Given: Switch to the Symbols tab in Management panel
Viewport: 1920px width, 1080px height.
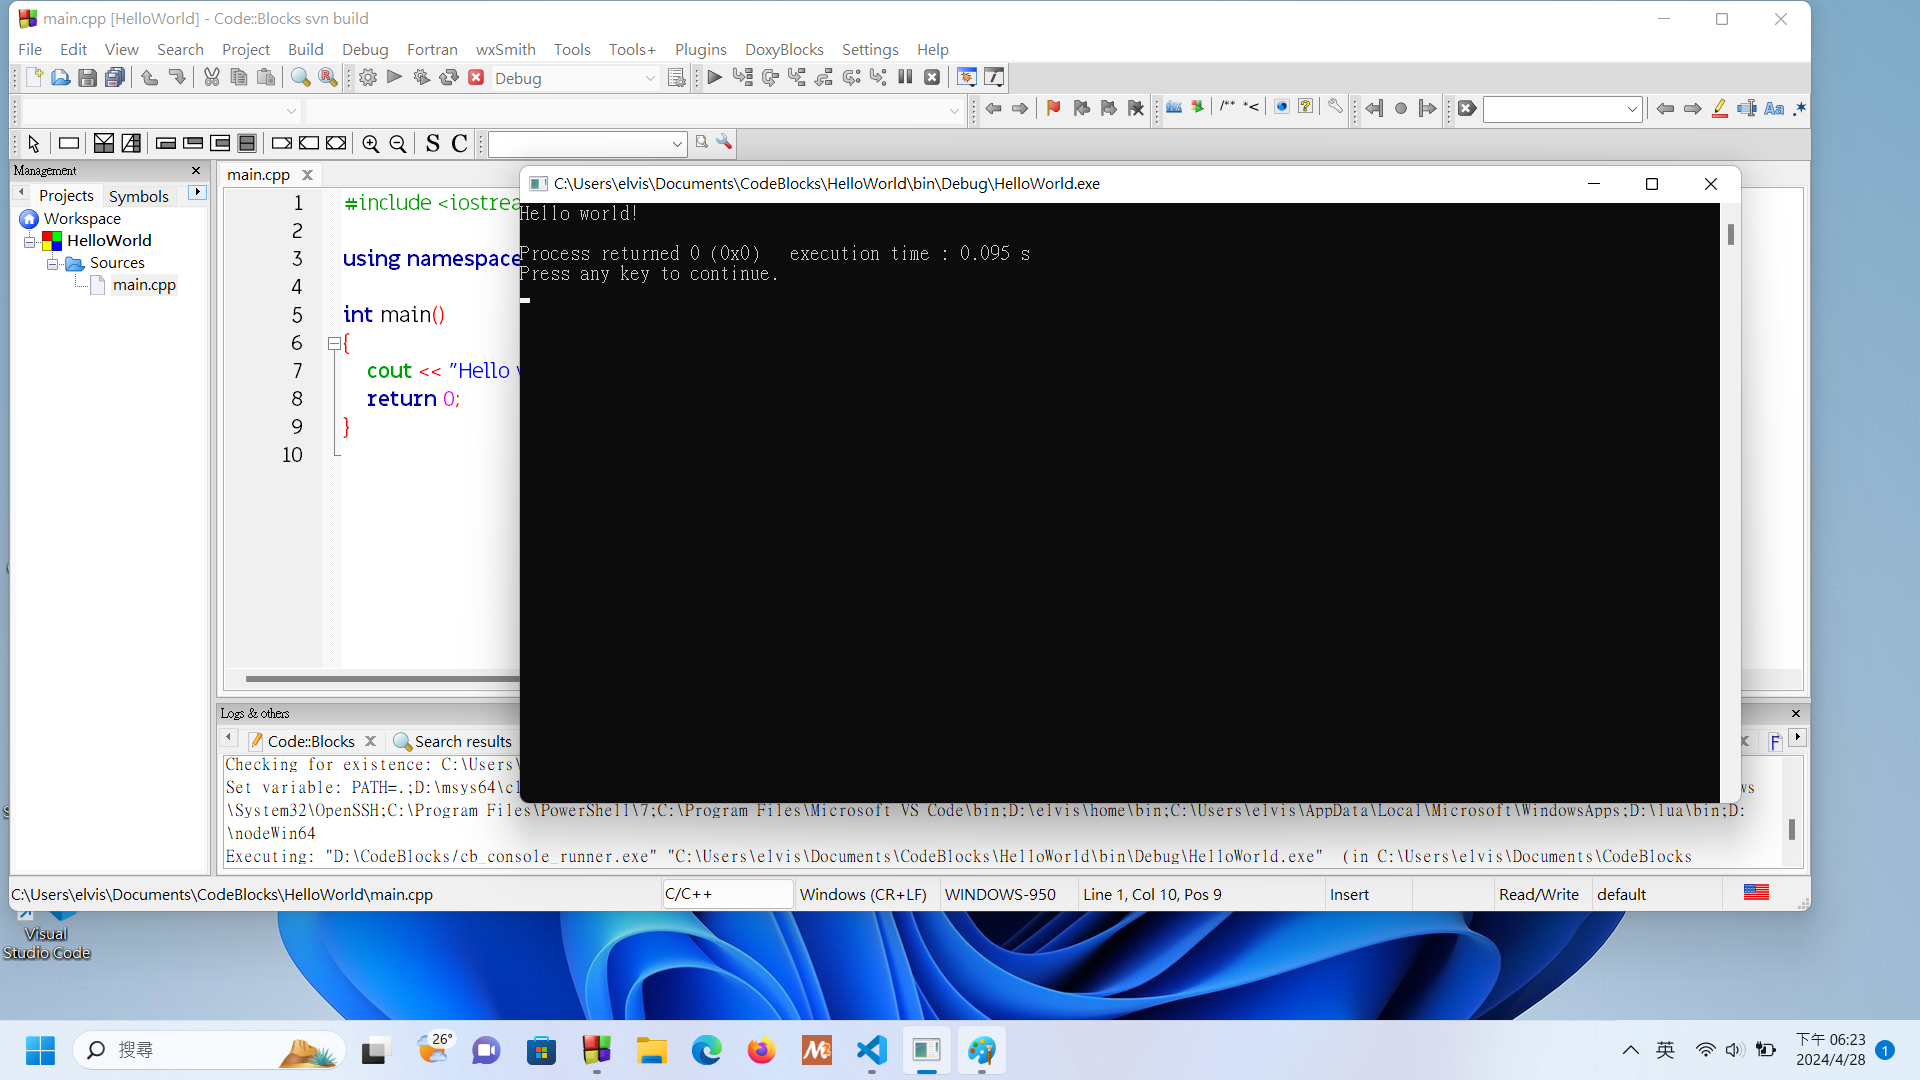Looking at the screenshot, I should (x=139, y=196).
